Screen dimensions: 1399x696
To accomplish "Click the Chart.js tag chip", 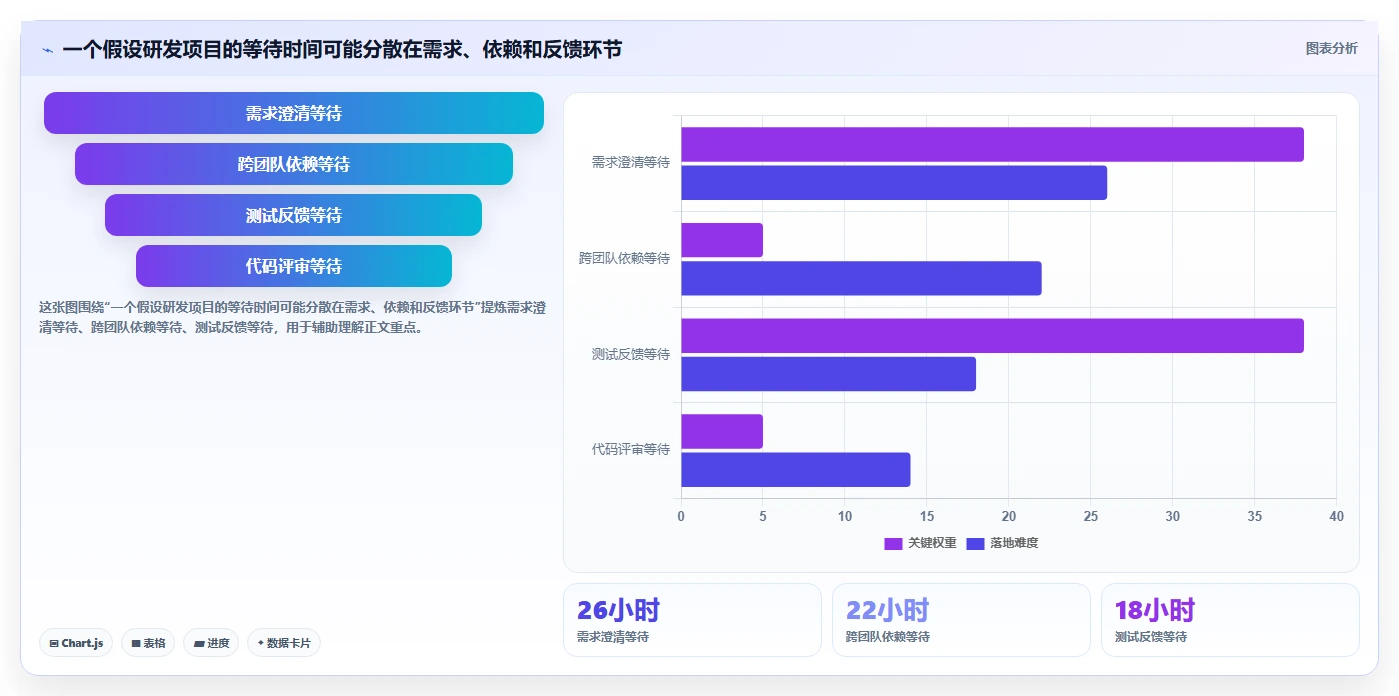I will (x=76, y=643).
